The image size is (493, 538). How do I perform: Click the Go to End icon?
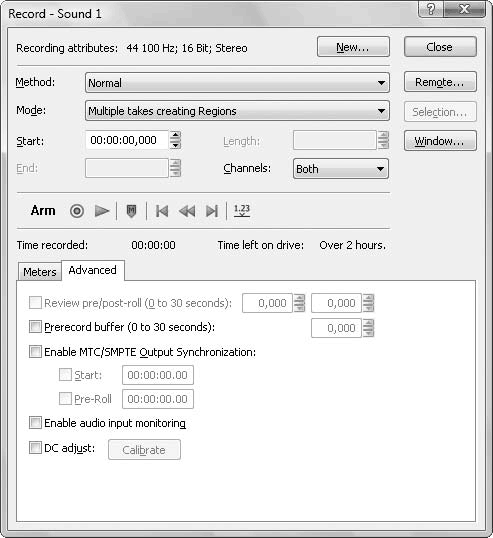coord(212,211)
